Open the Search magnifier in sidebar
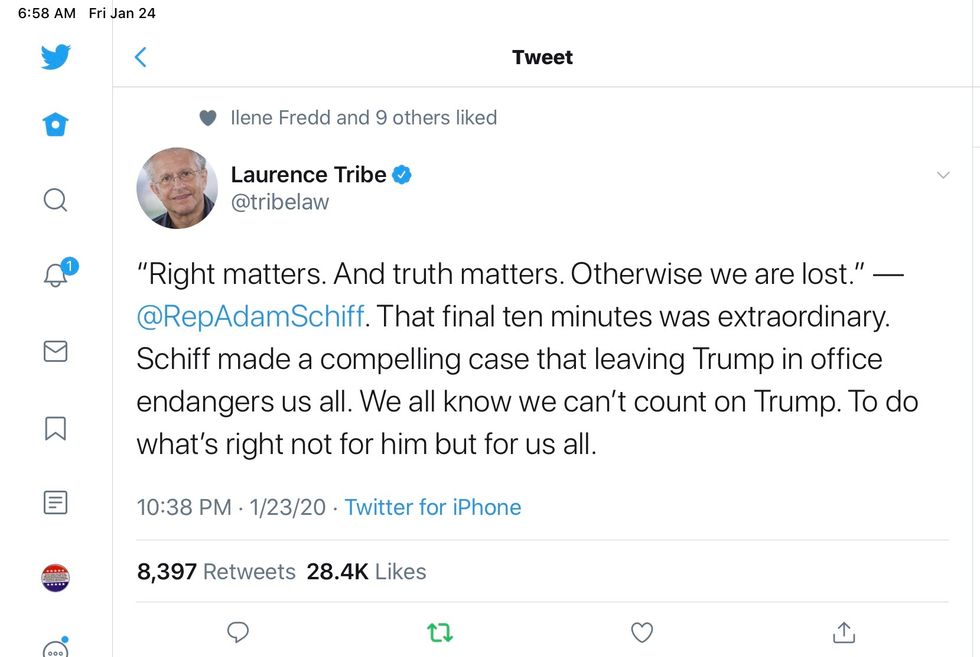 (x=56, y=200)
